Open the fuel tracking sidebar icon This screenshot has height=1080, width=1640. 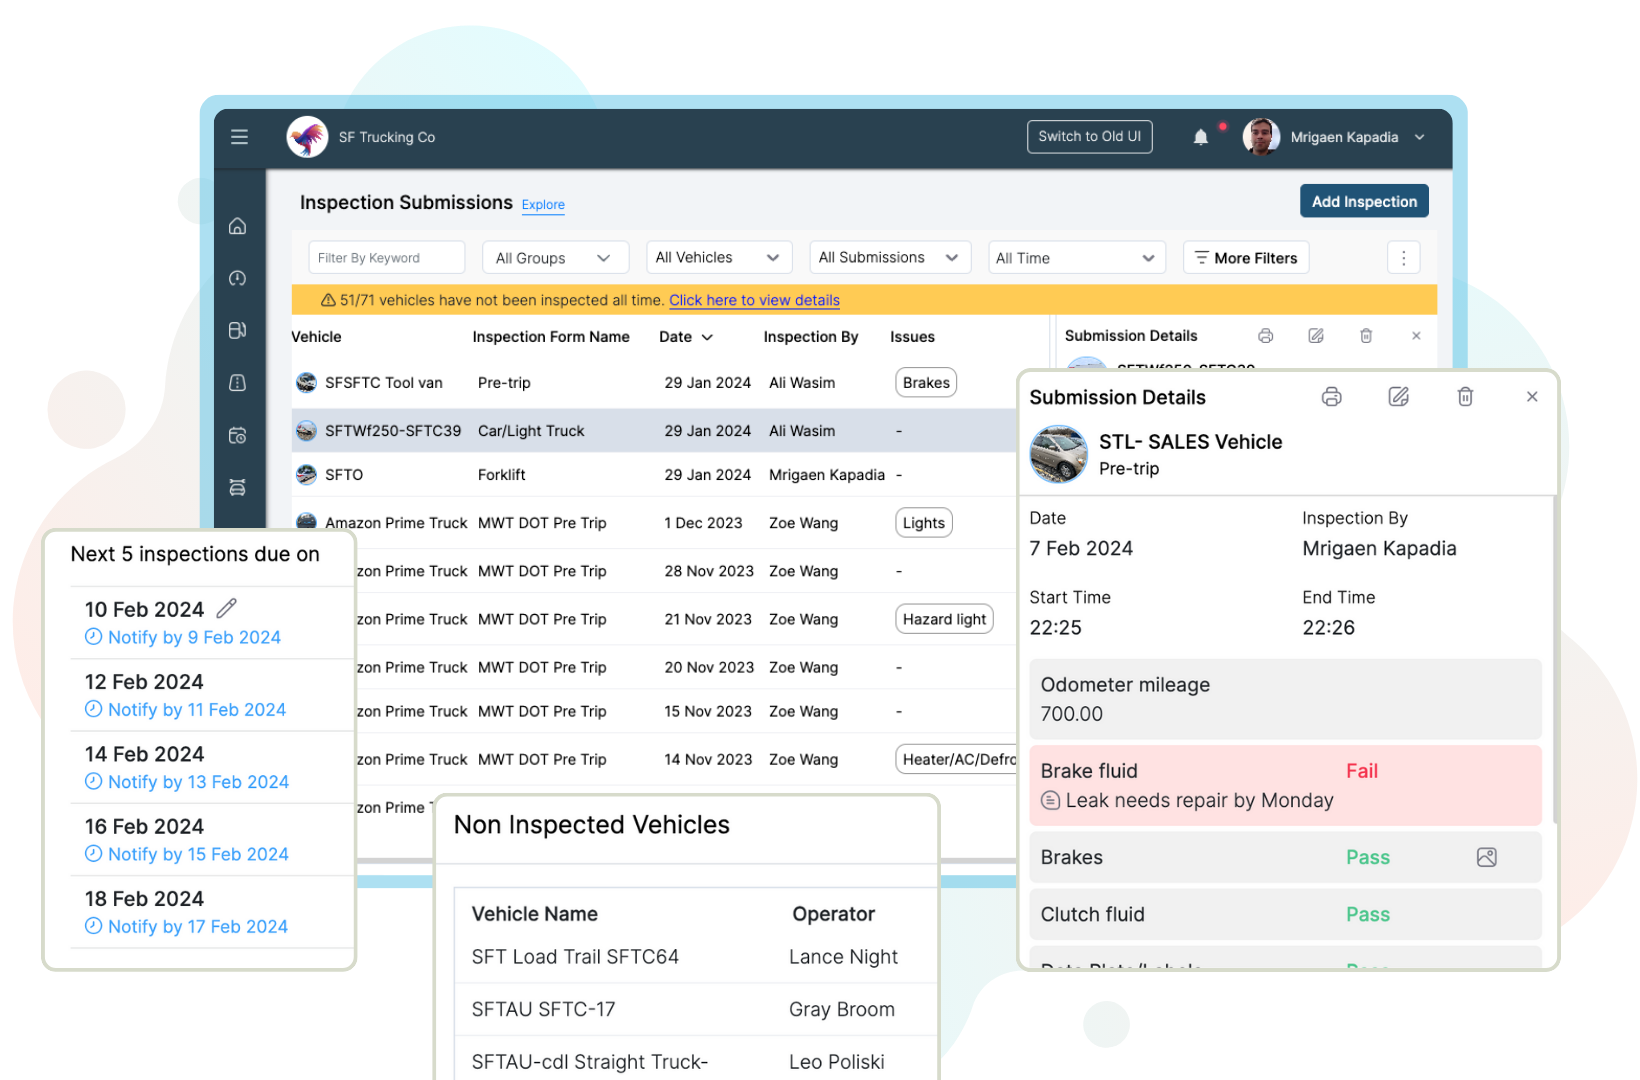point(238,330)
